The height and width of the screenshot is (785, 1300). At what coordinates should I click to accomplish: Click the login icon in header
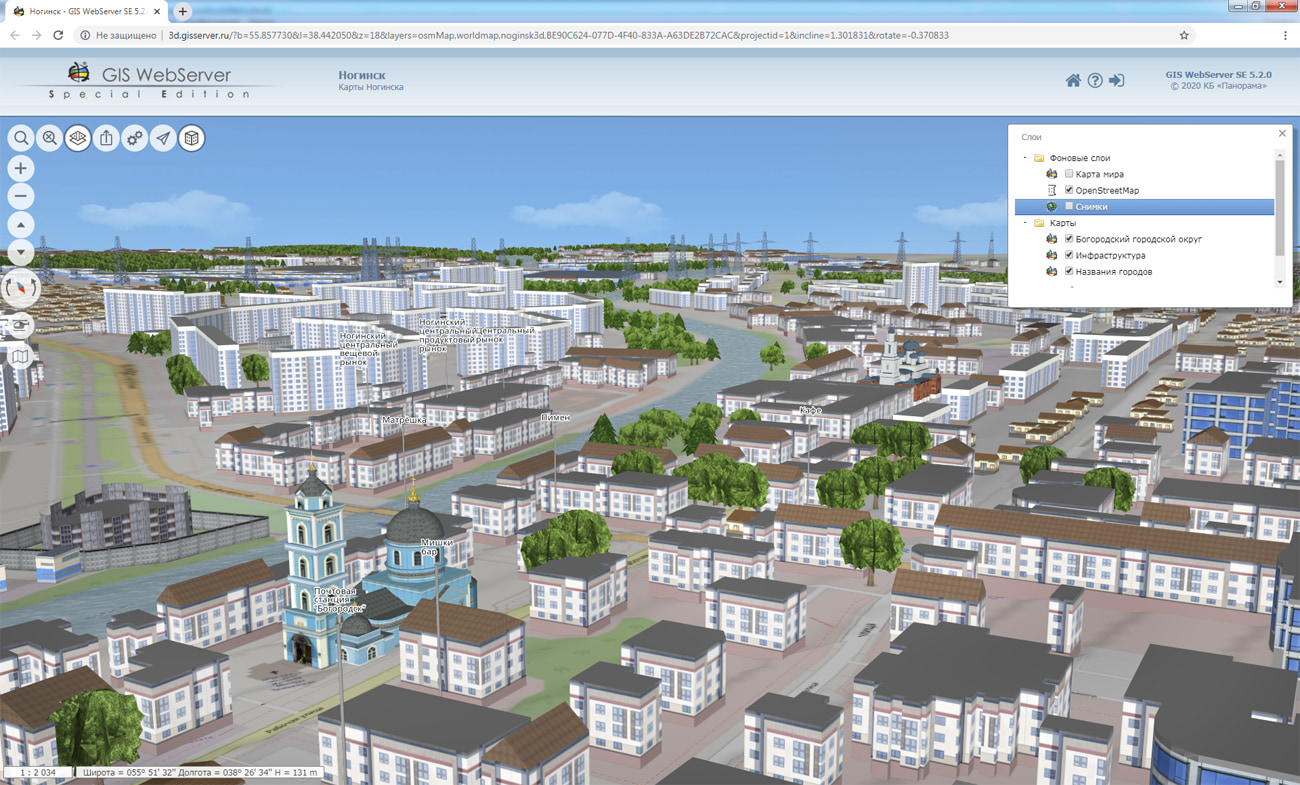click(1117, 80)
